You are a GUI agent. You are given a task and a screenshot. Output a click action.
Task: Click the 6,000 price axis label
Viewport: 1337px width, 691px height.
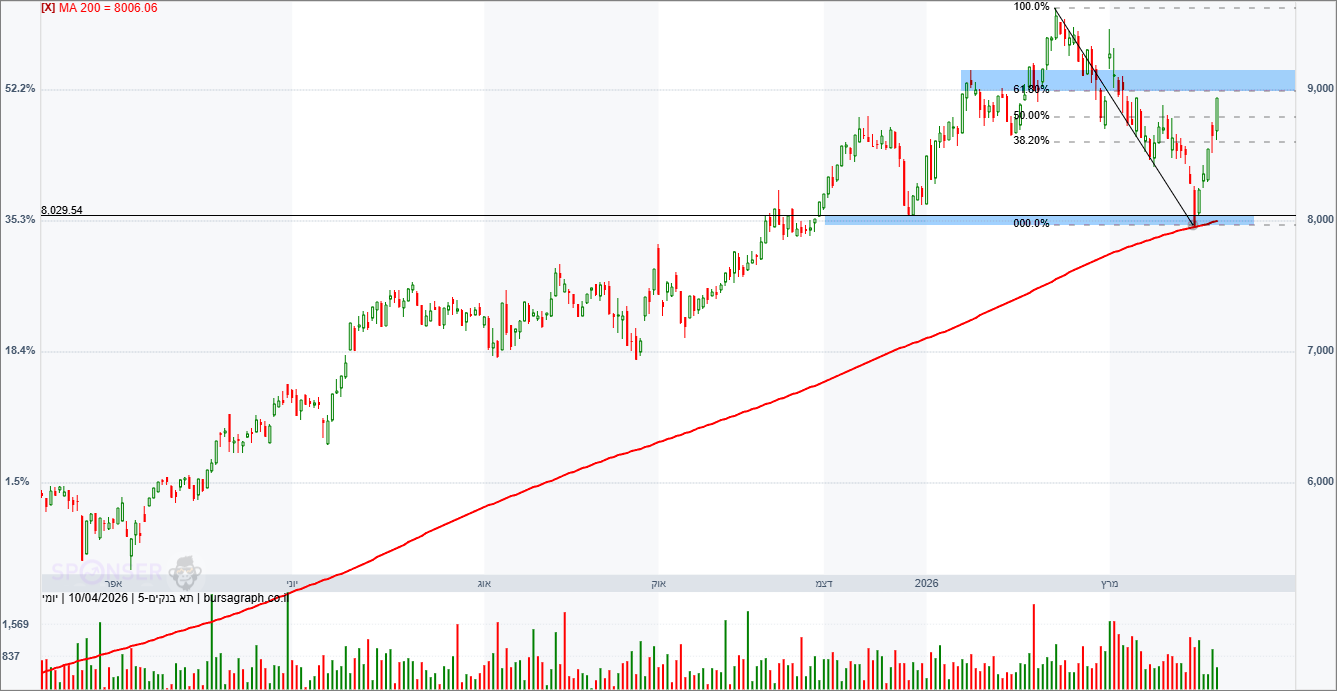[1319, 482]
